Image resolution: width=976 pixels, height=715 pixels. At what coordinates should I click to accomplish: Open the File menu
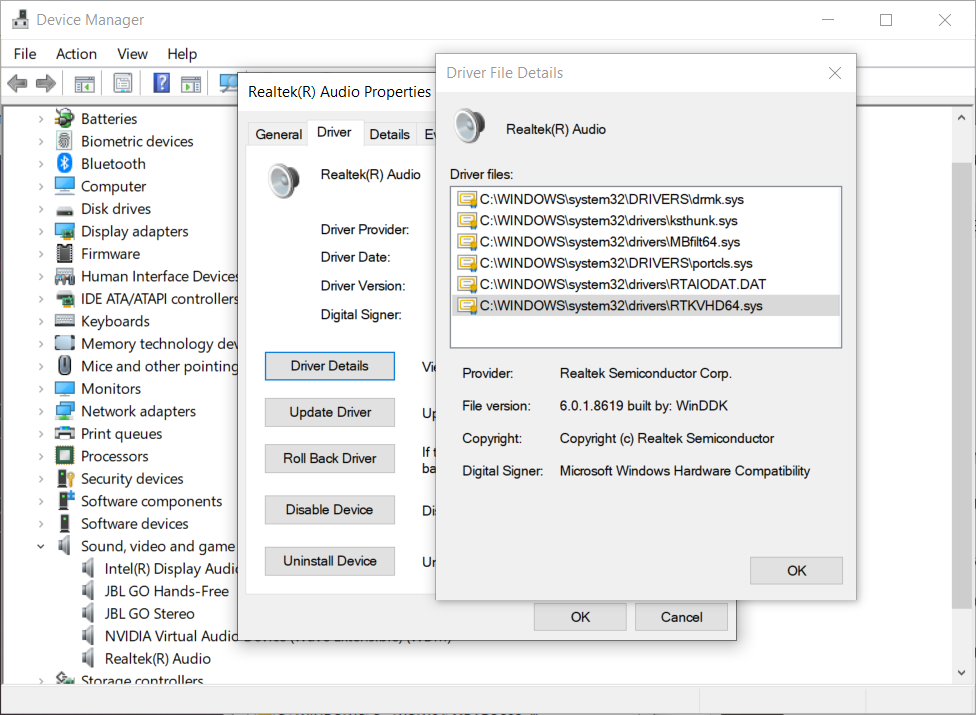[25, 54]
